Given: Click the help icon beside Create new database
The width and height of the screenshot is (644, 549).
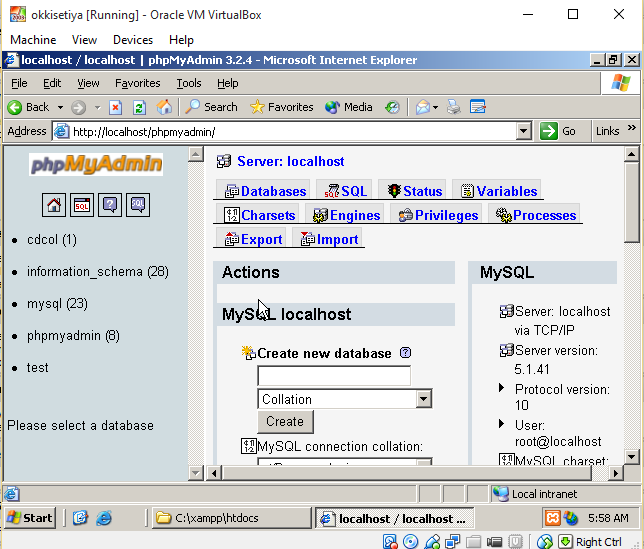Looking at the screenshot, I should (405, 353).
